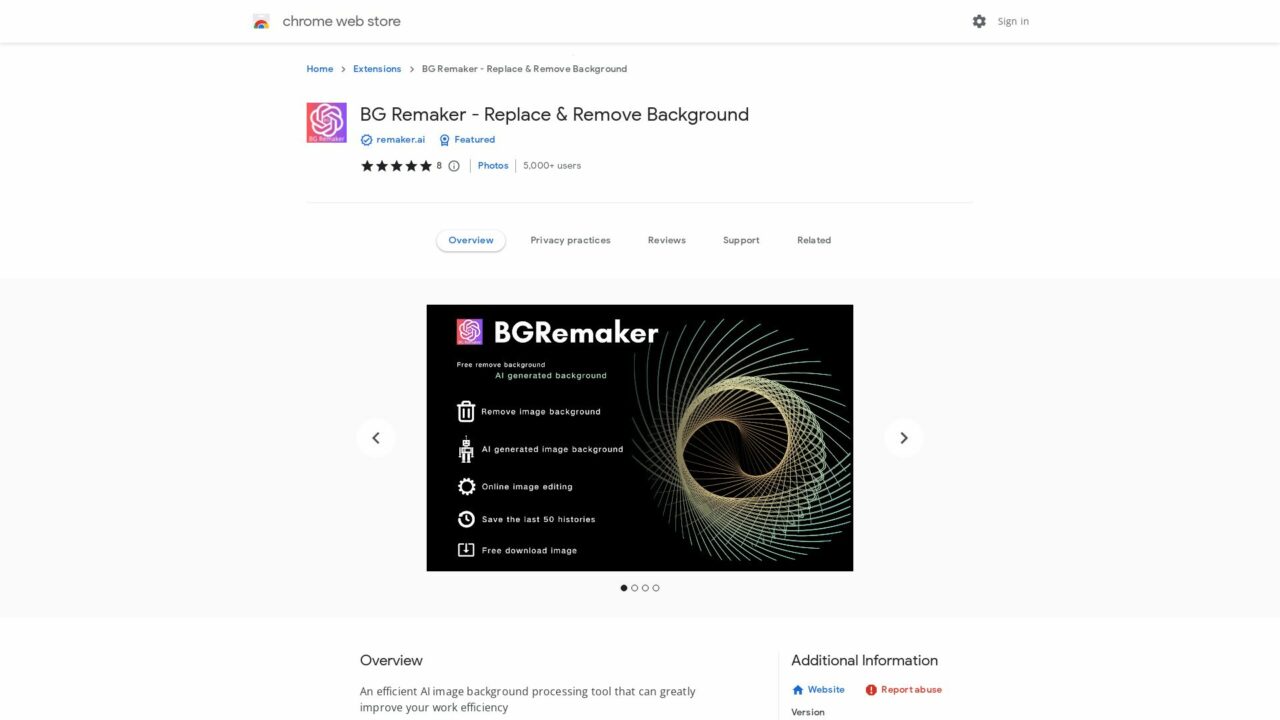The height and width of the screenshot is (720, 1280).
Task: Click the verified publisher badge next to remaker.ai
Action: [x=367, y=140]
